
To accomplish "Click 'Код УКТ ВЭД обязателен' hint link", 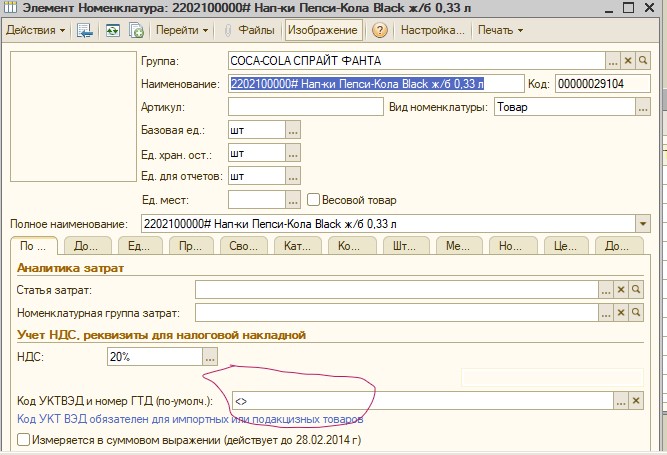I will (190, 419).
